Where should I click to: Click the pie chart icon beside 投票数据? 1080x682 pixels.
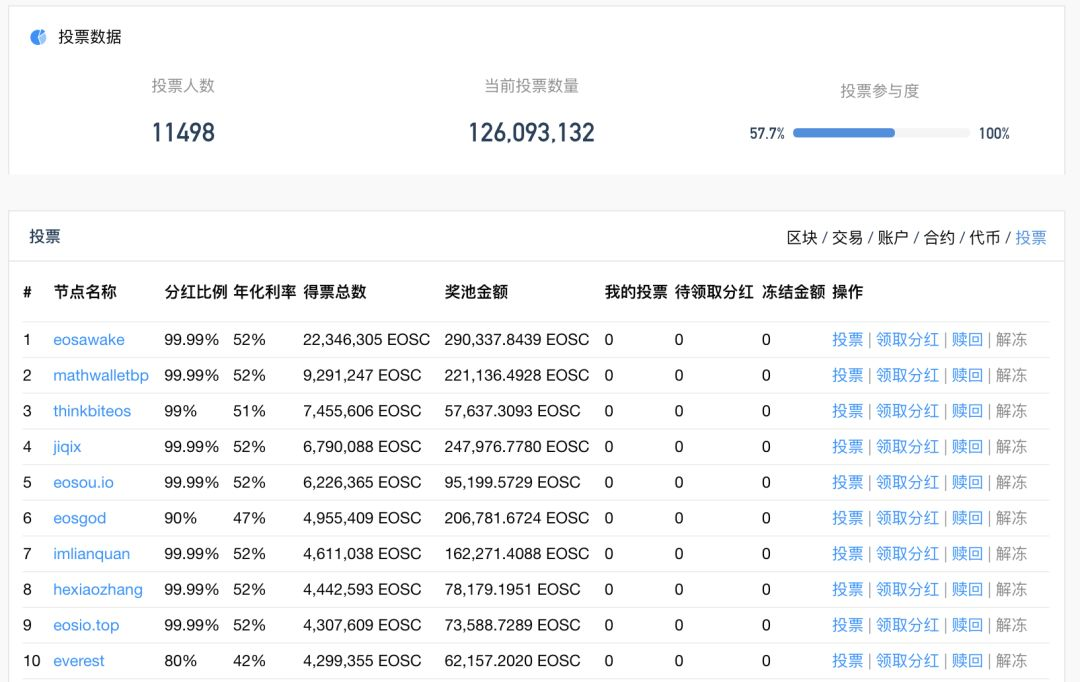[x=38, y=37]
